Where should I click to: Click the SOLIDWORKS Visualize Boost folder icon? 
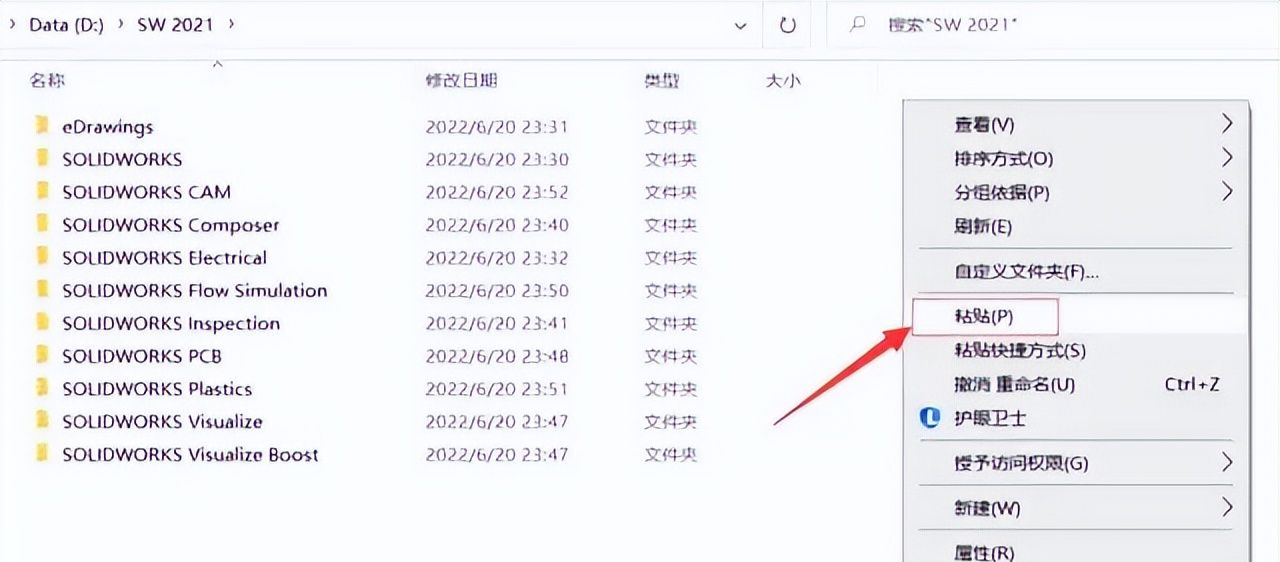point(42,453)
